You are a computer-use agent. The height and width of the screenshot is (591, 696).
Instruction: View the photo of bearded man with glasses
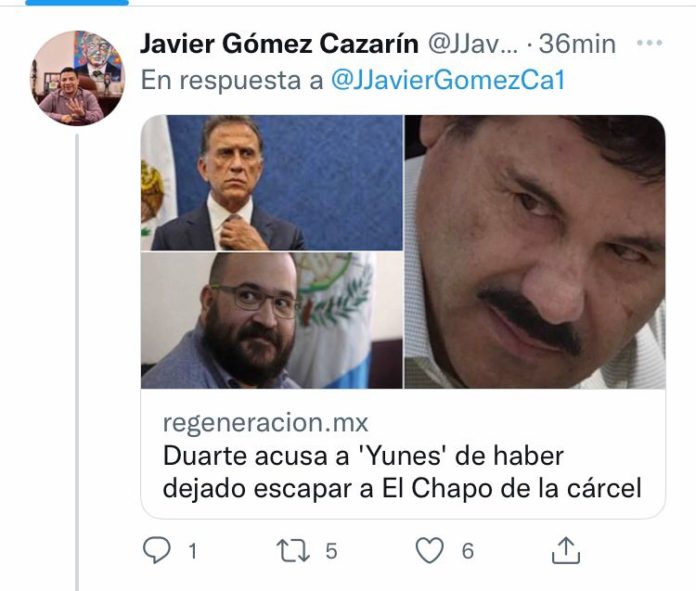tap(272, 320)
